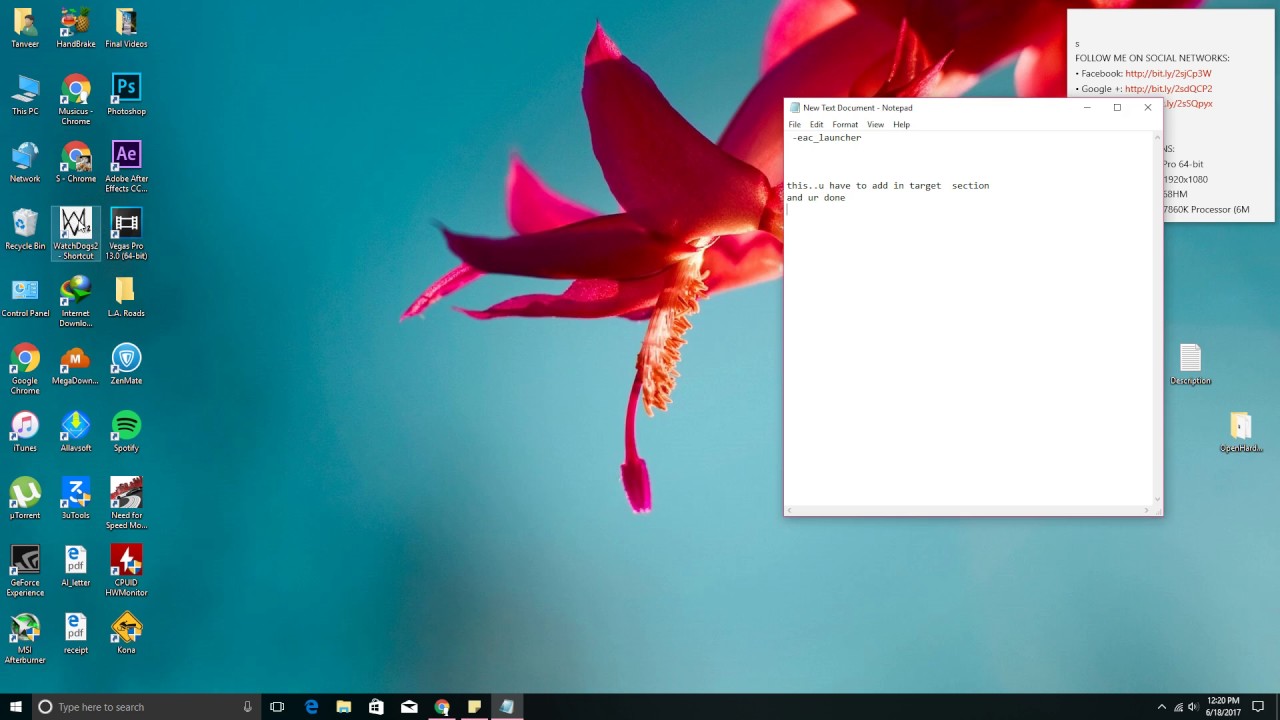Viewport: 1280px width, 720px height.
Task: Select the This PC desktop icon
Action: click(25, 95)
